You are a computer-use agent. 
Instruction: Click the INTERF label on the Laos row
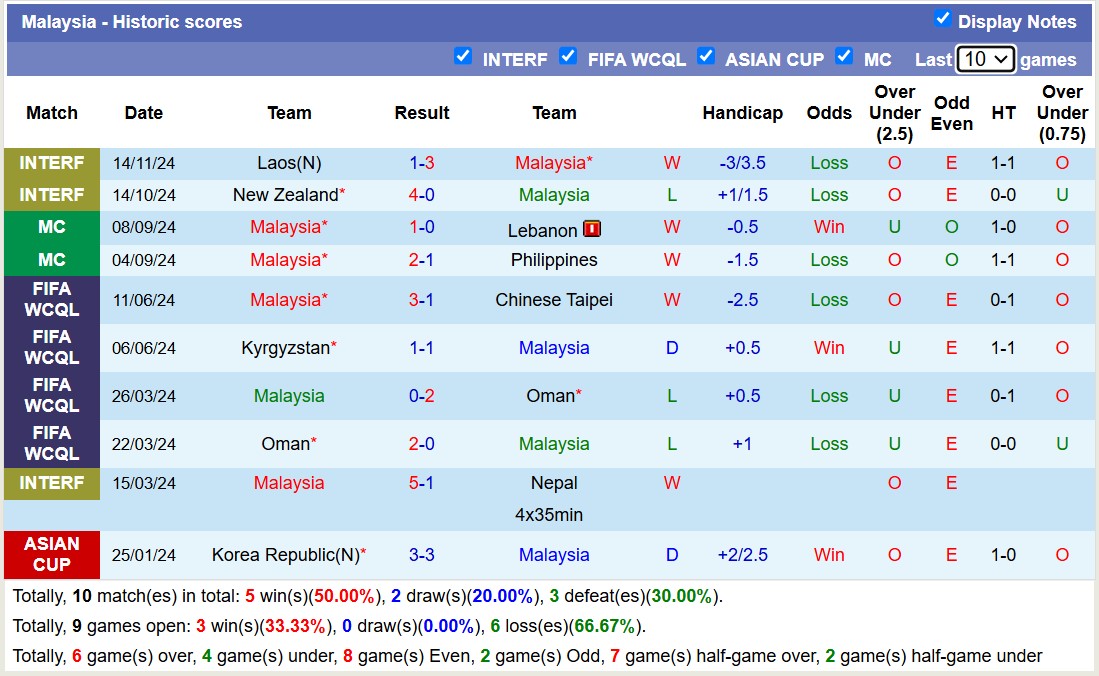pyautogui.click(x=52, y=162)
